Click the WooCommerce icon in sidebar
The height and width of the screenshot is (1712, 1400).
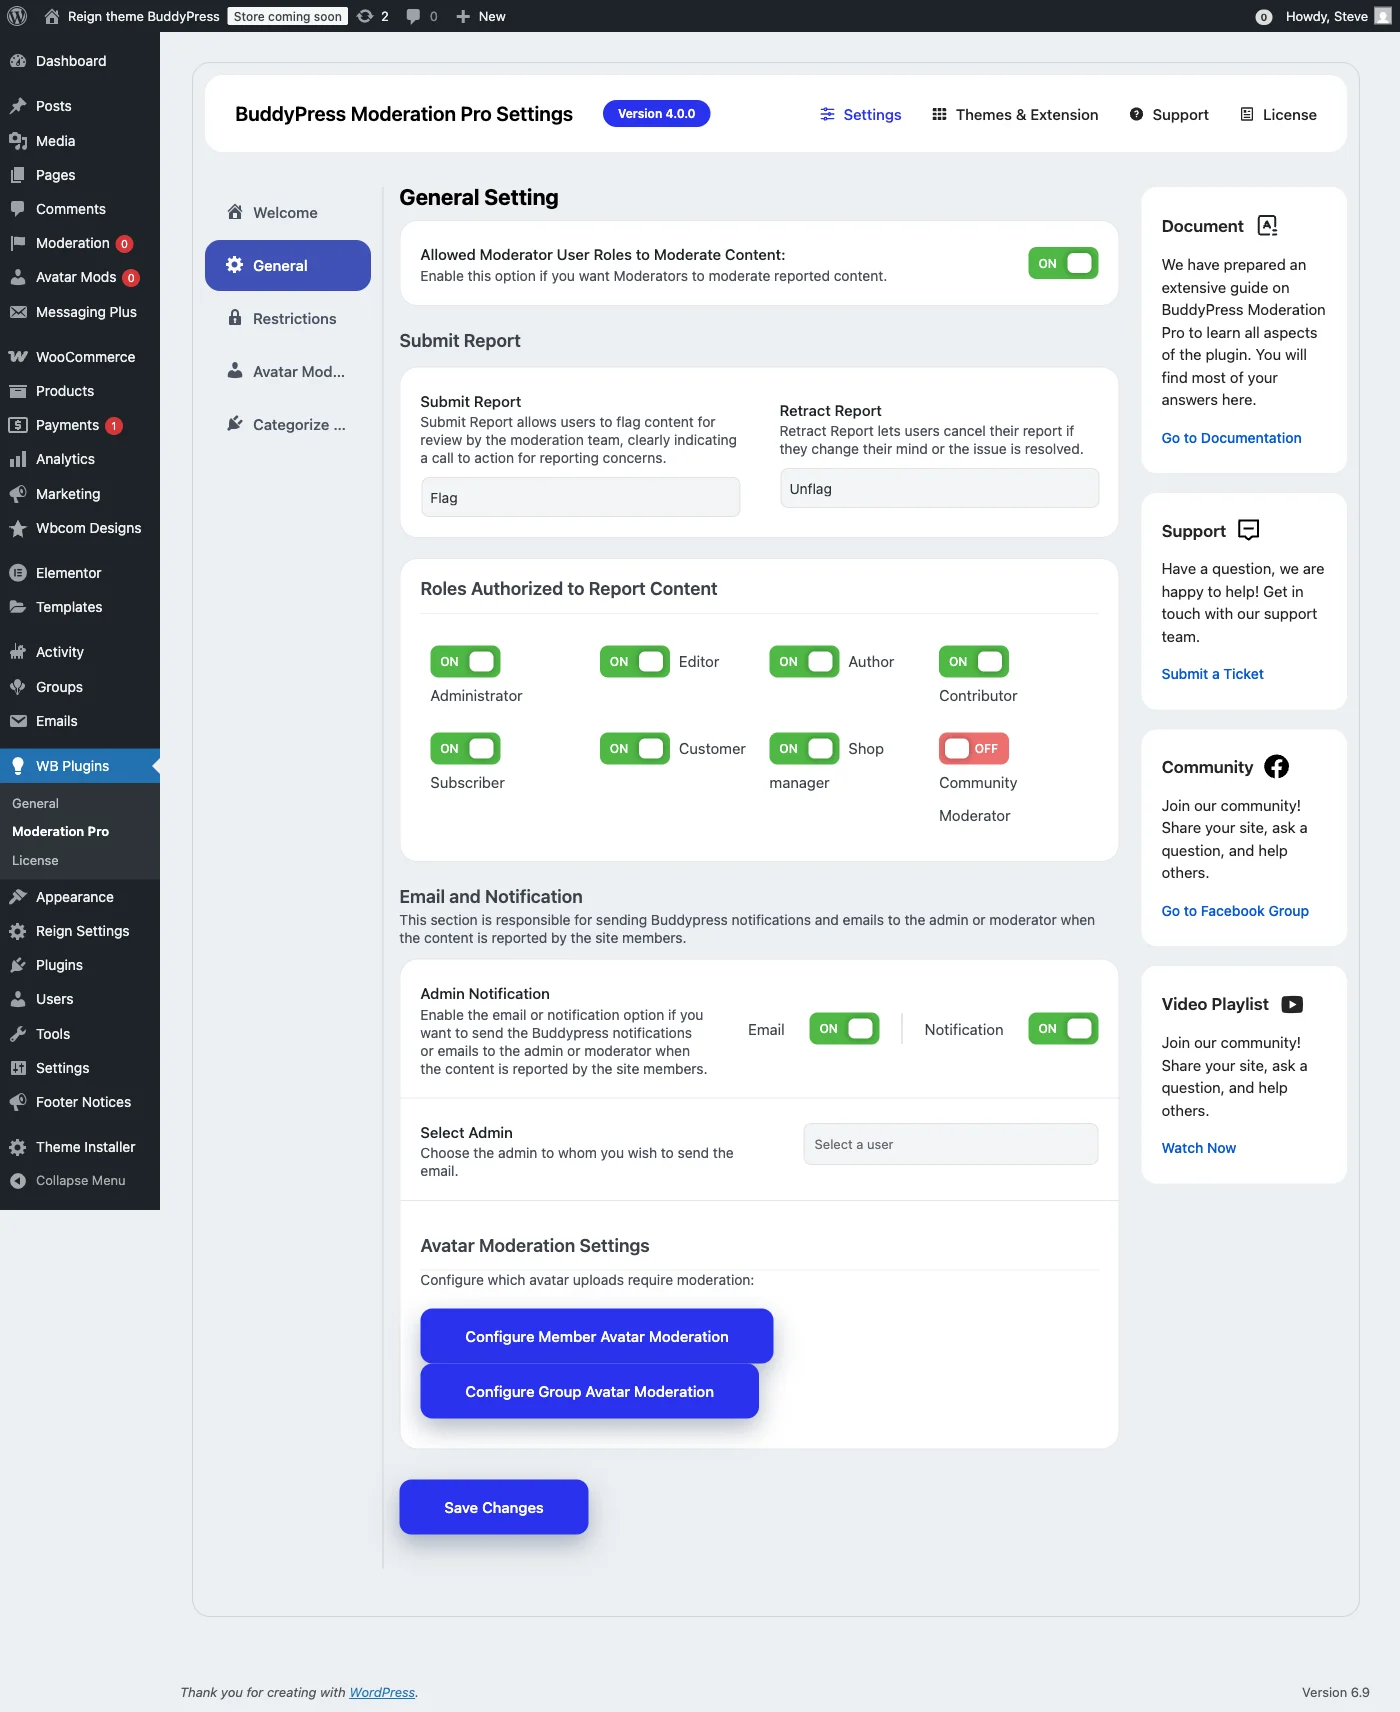point(18,357)
